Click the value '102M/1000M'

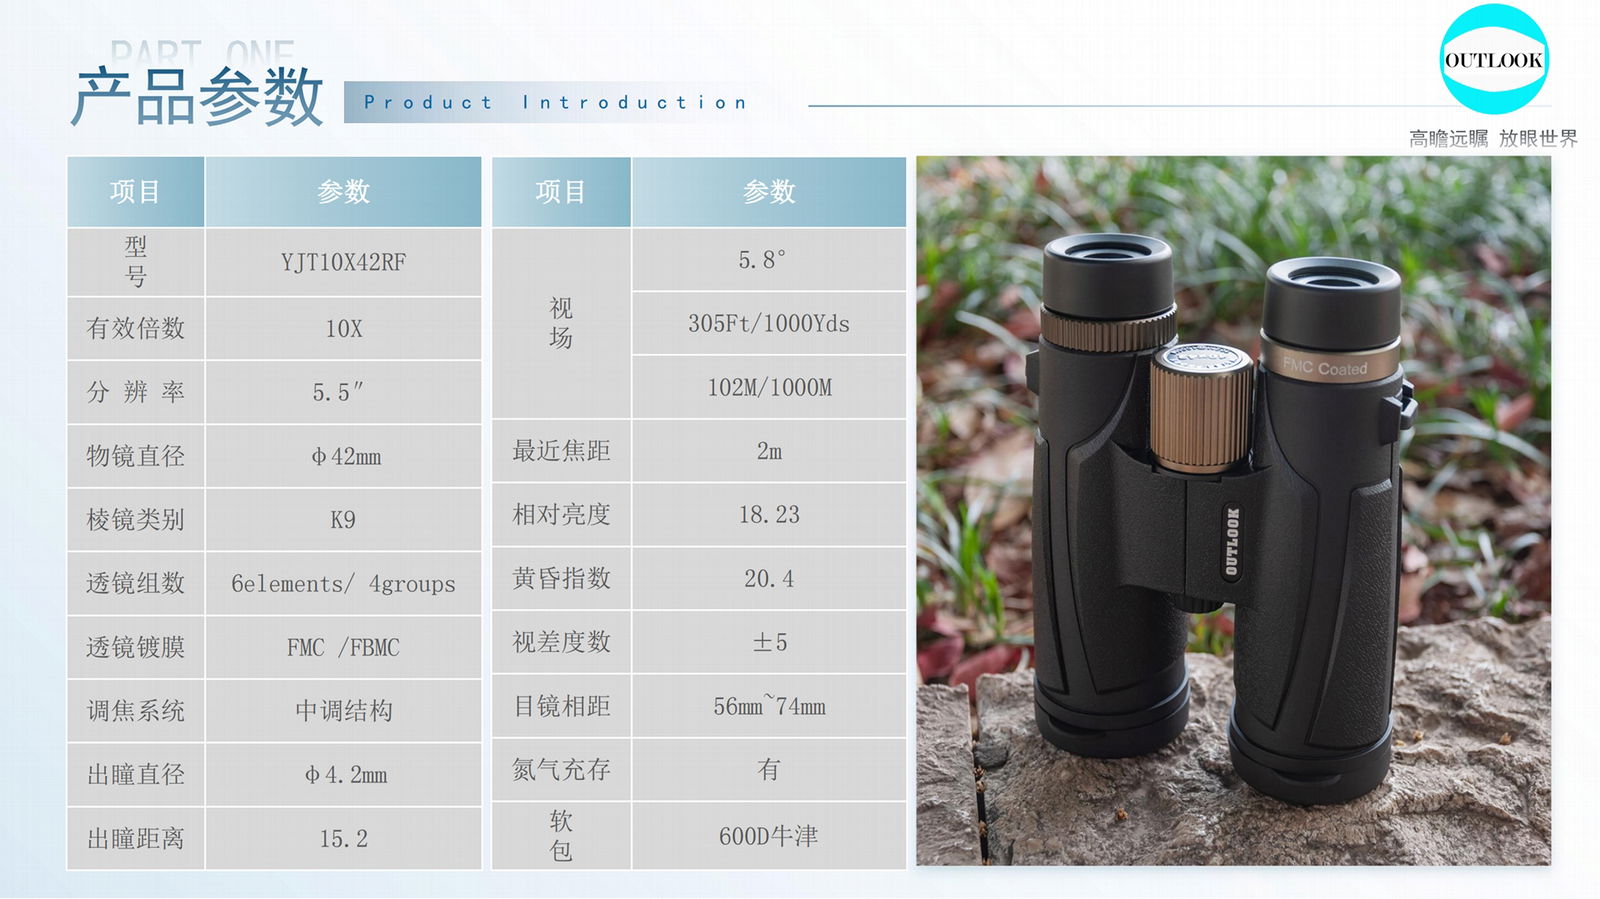(769, 387)
